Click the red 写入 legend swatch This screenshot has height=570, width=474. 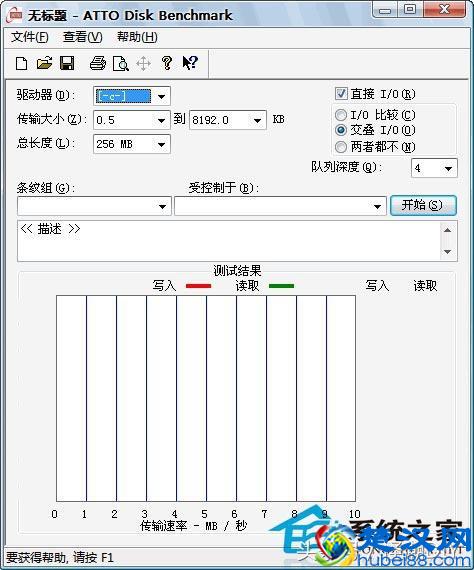[x=198, y=286]
